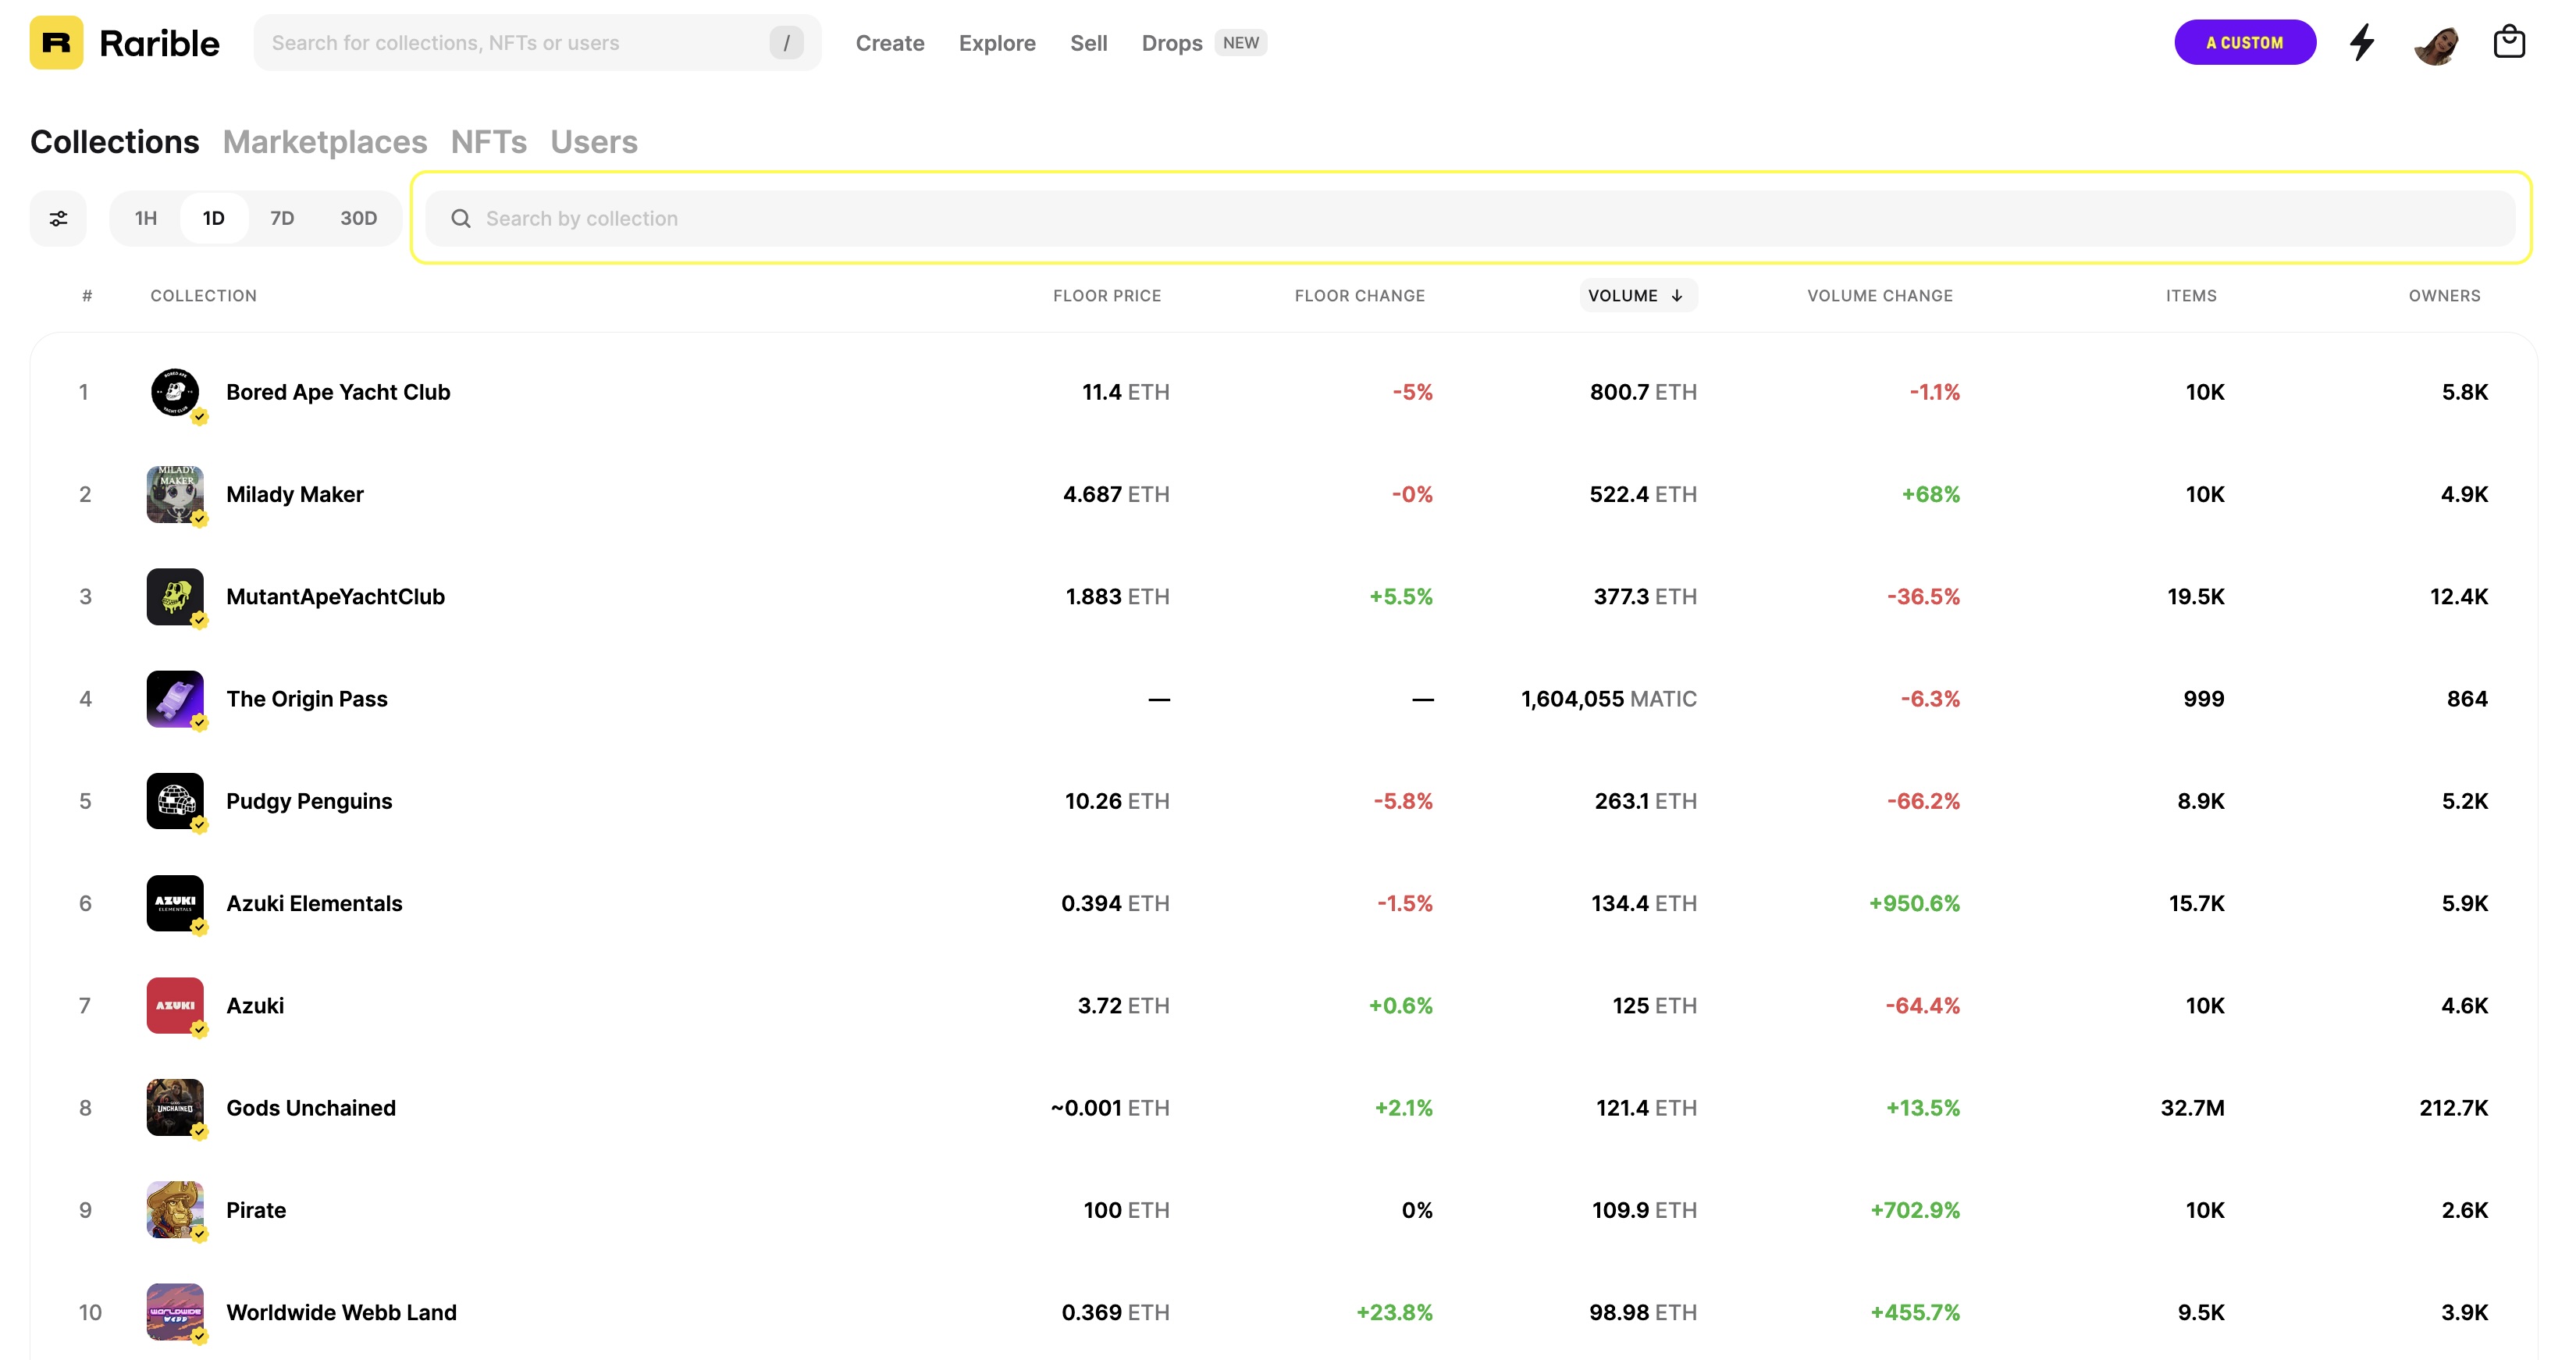Click the A CUSTOM purple button
2576x1360 pixels.
tap(2245, 43)
